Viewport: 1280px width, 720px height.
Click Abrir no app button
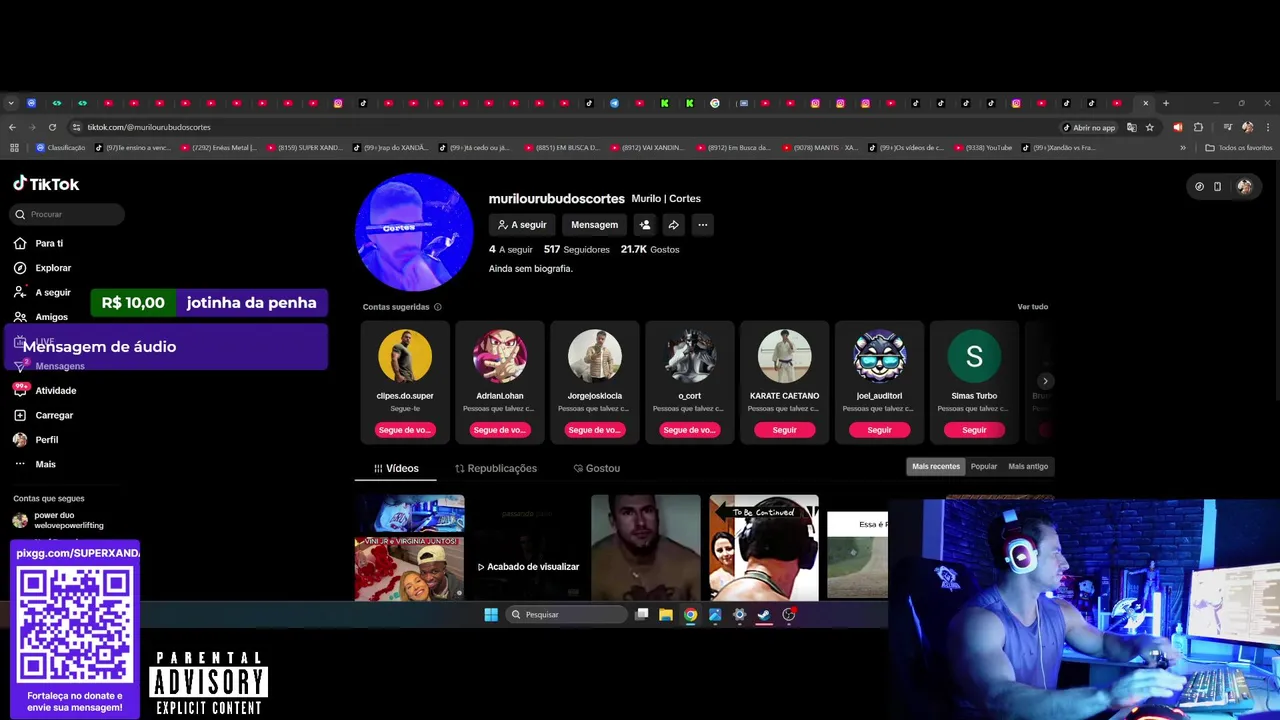point(1089,127)
